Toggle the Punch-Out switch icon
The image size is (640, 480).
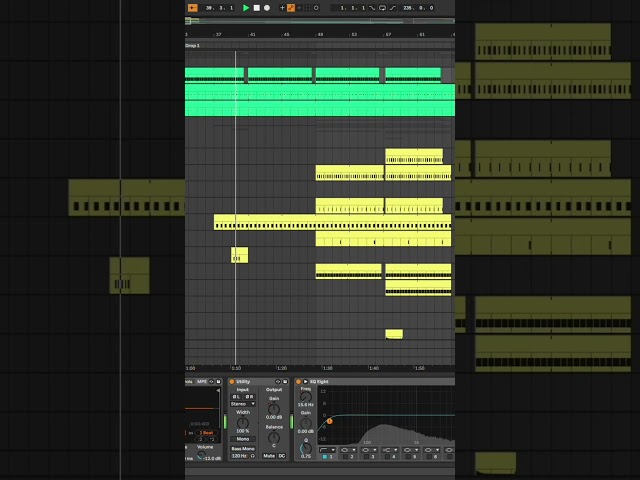(x=393, y=8)
